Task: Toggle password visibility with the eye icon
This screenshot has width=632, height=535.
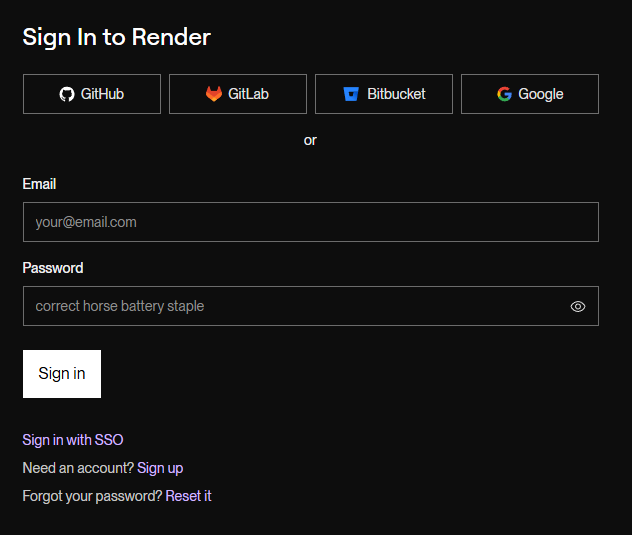Action: (x=577, y=307)
